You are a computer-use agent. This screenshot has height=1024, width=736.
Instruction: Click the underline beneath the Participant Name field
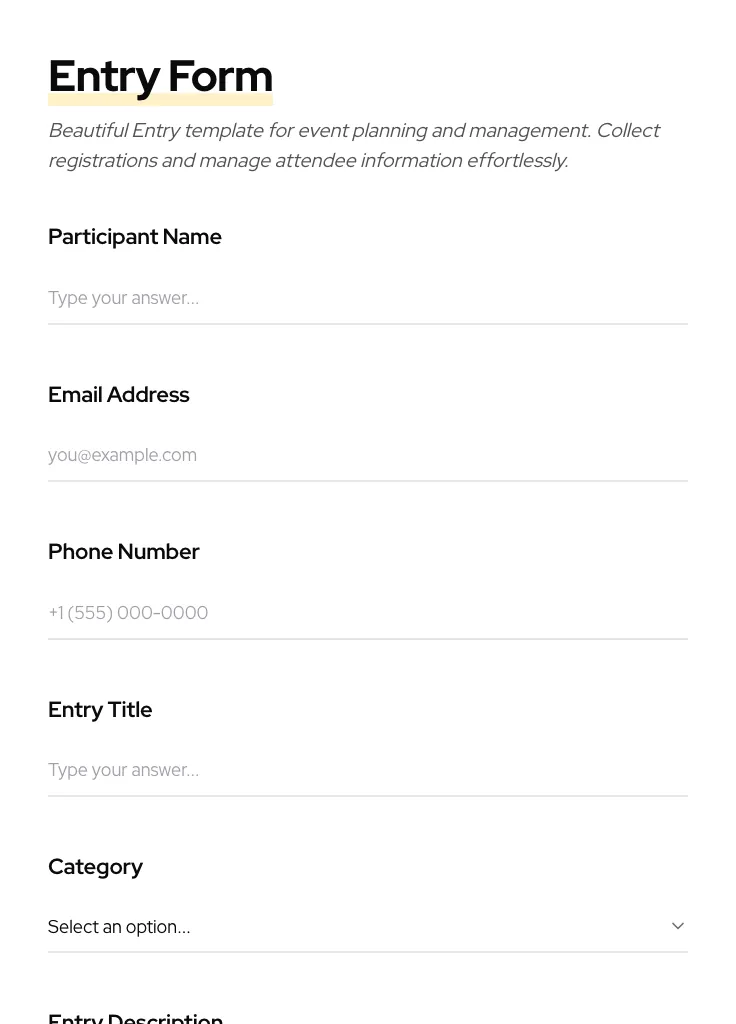[x=367, y=324]
